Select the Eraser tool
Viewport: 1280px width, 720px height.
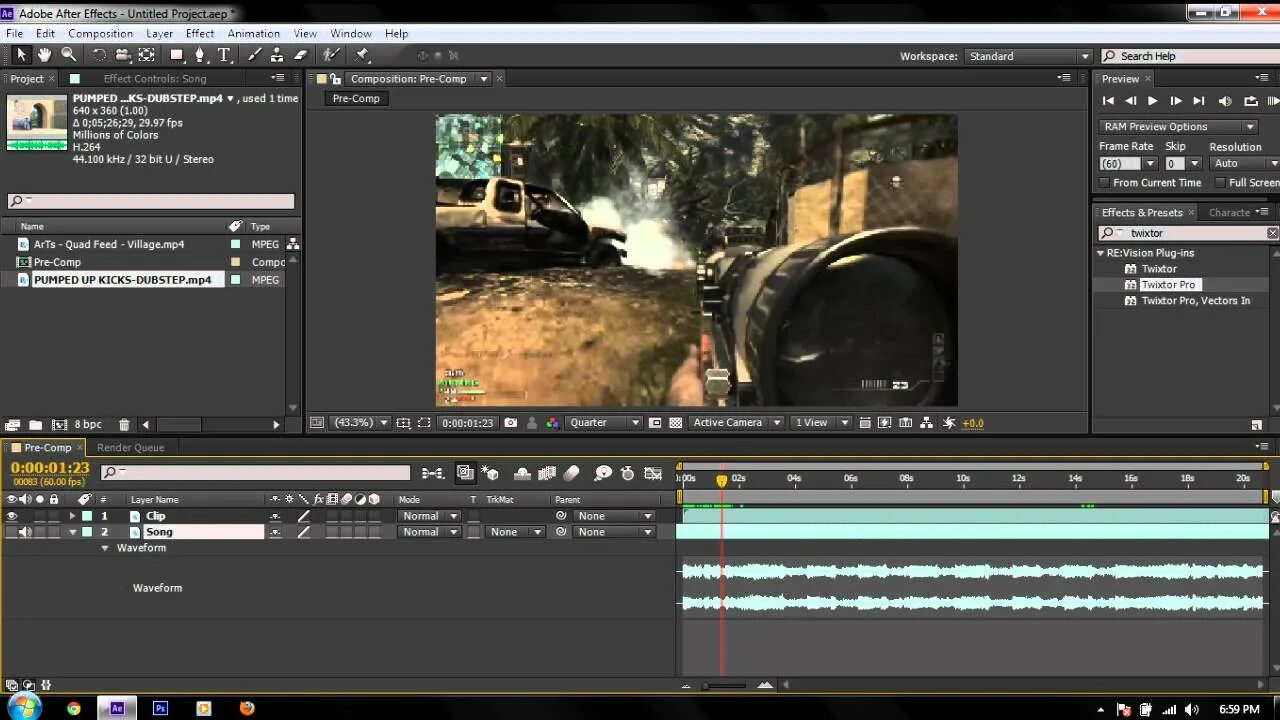(300, 56)
